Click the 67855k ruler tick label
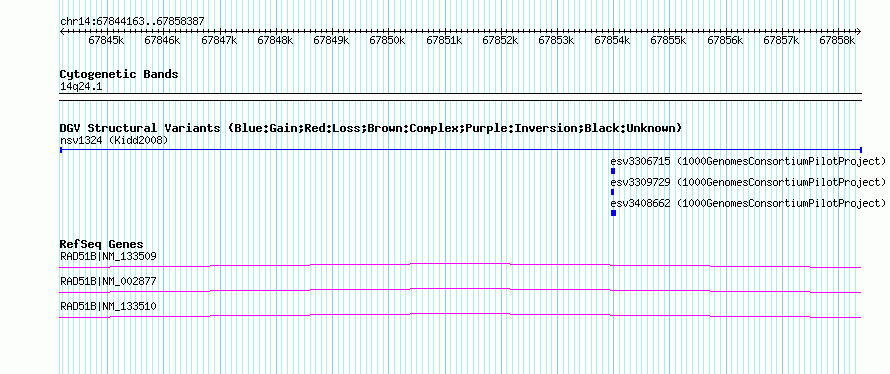This screenshot has width=890, height=374. (669, 40)
